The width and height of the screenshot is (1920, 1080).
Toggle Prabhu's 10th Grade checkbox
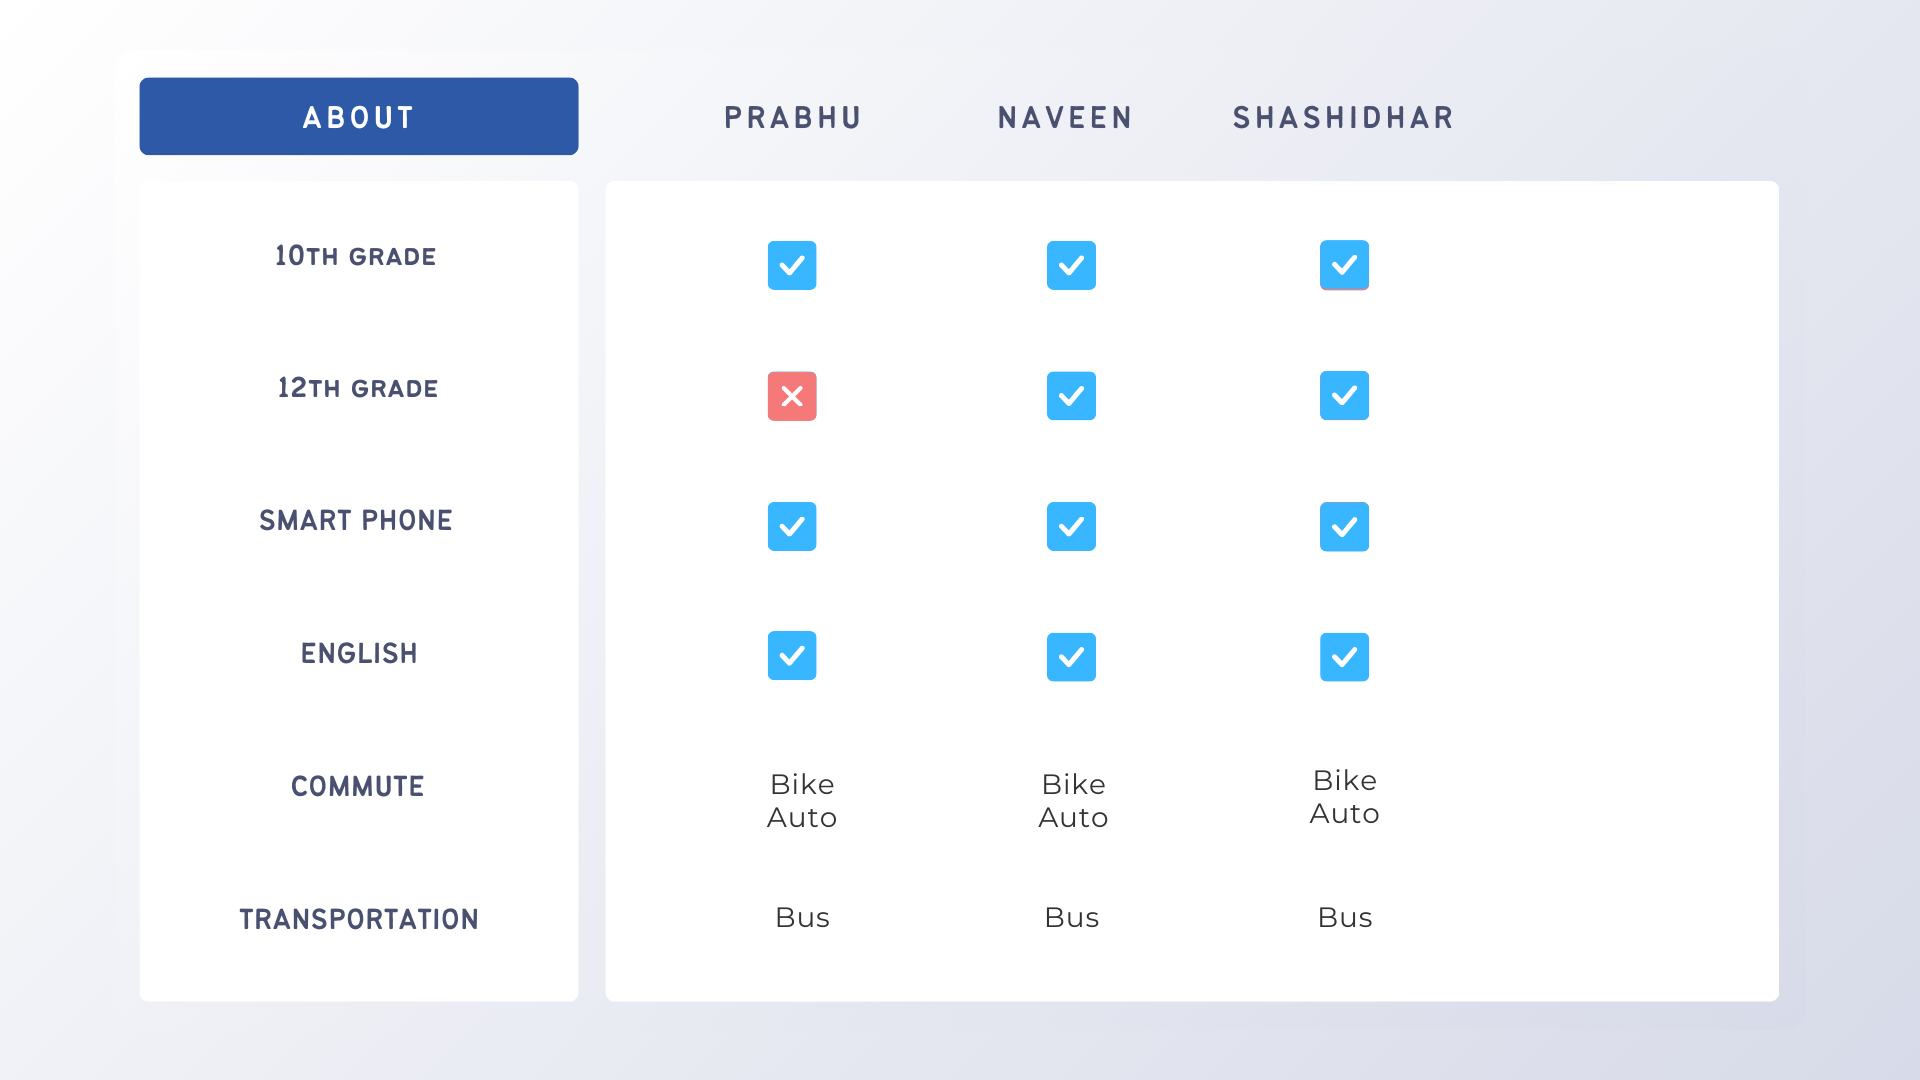point(792,265)
